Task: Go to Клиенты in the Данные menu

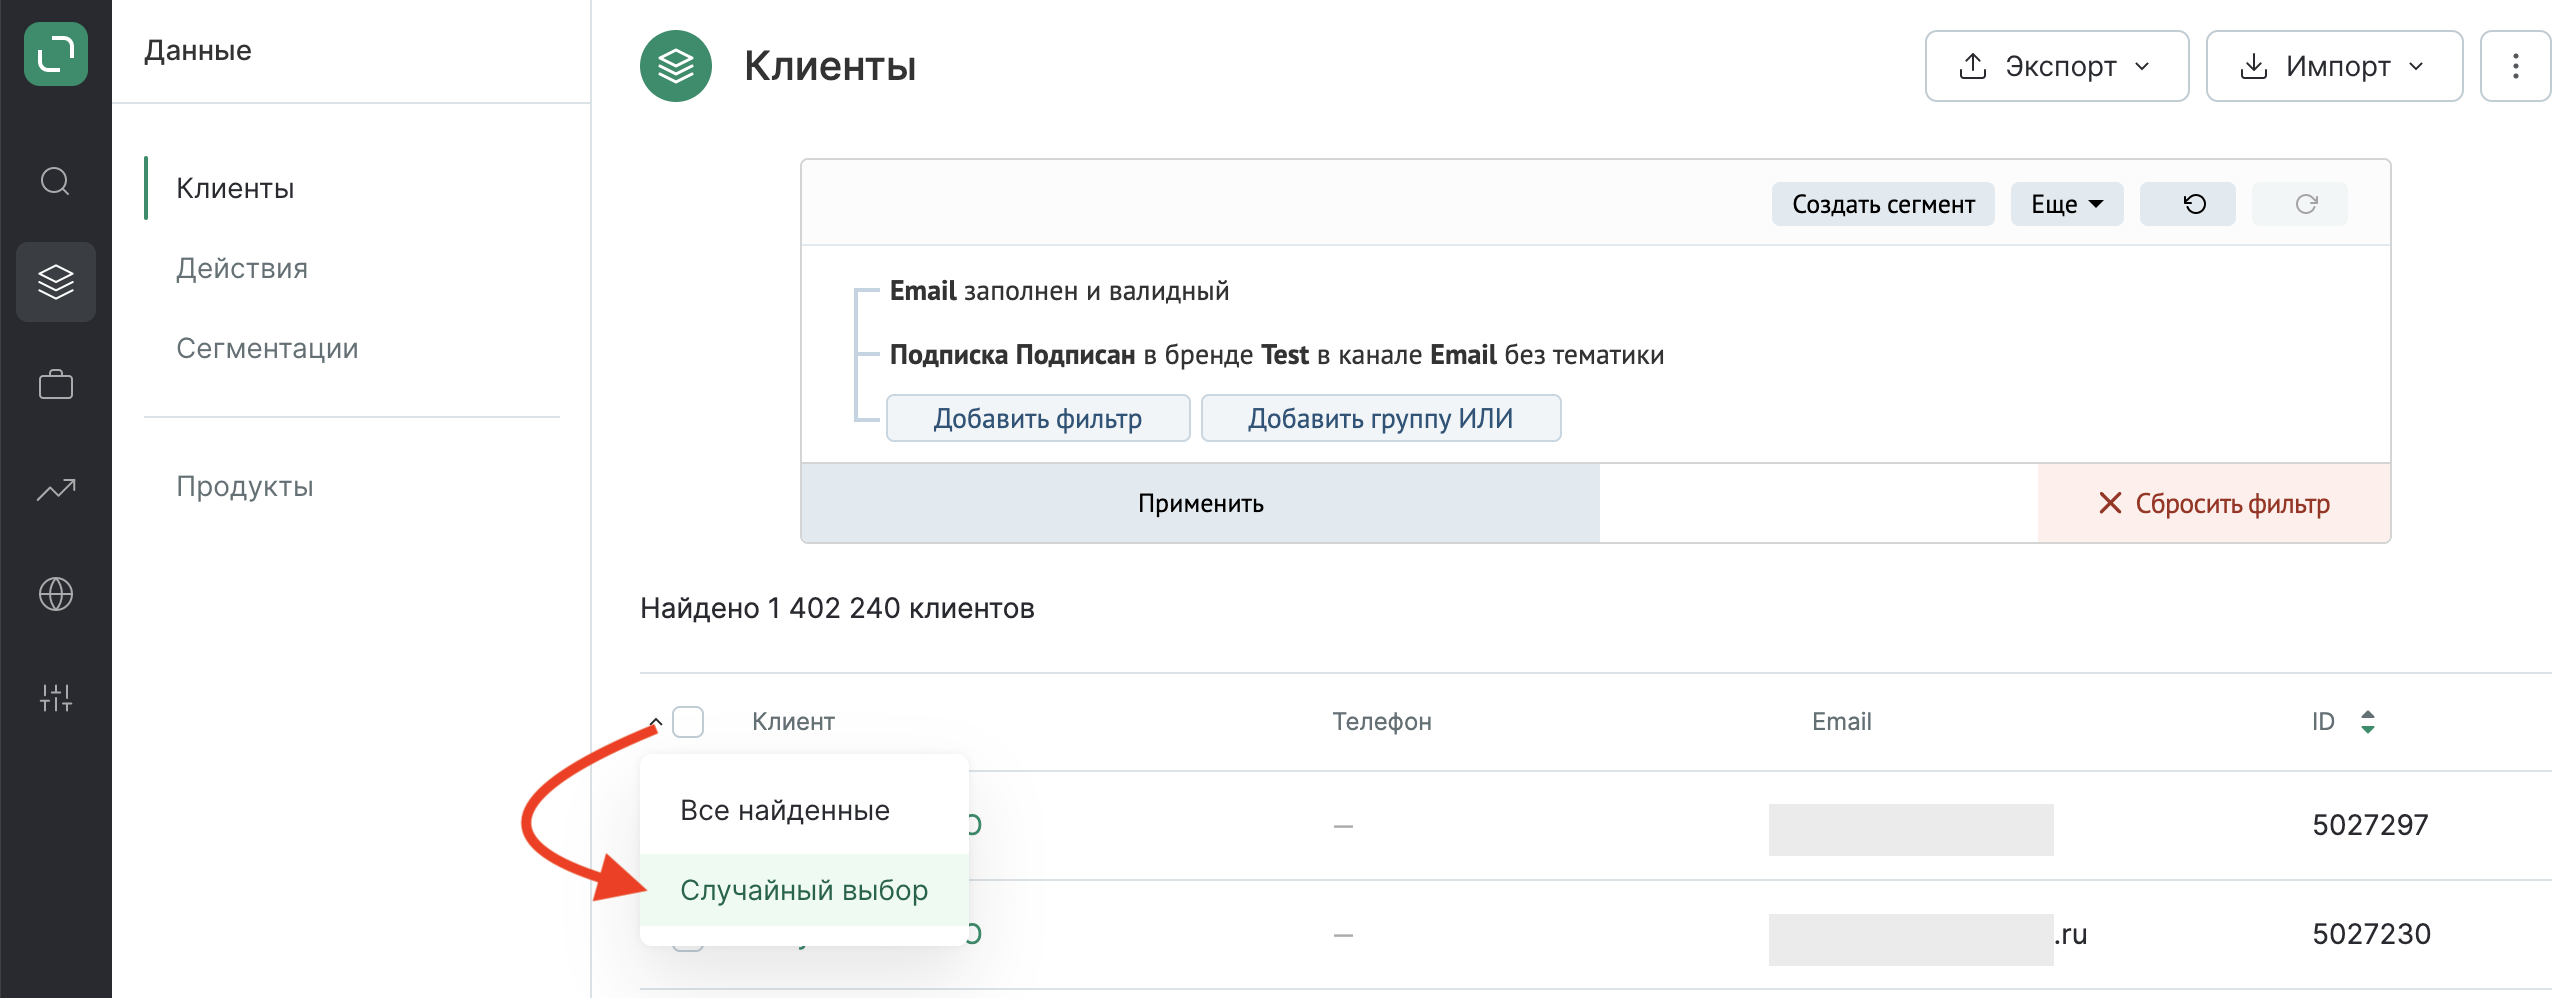Action: click(x=235, y=188)
